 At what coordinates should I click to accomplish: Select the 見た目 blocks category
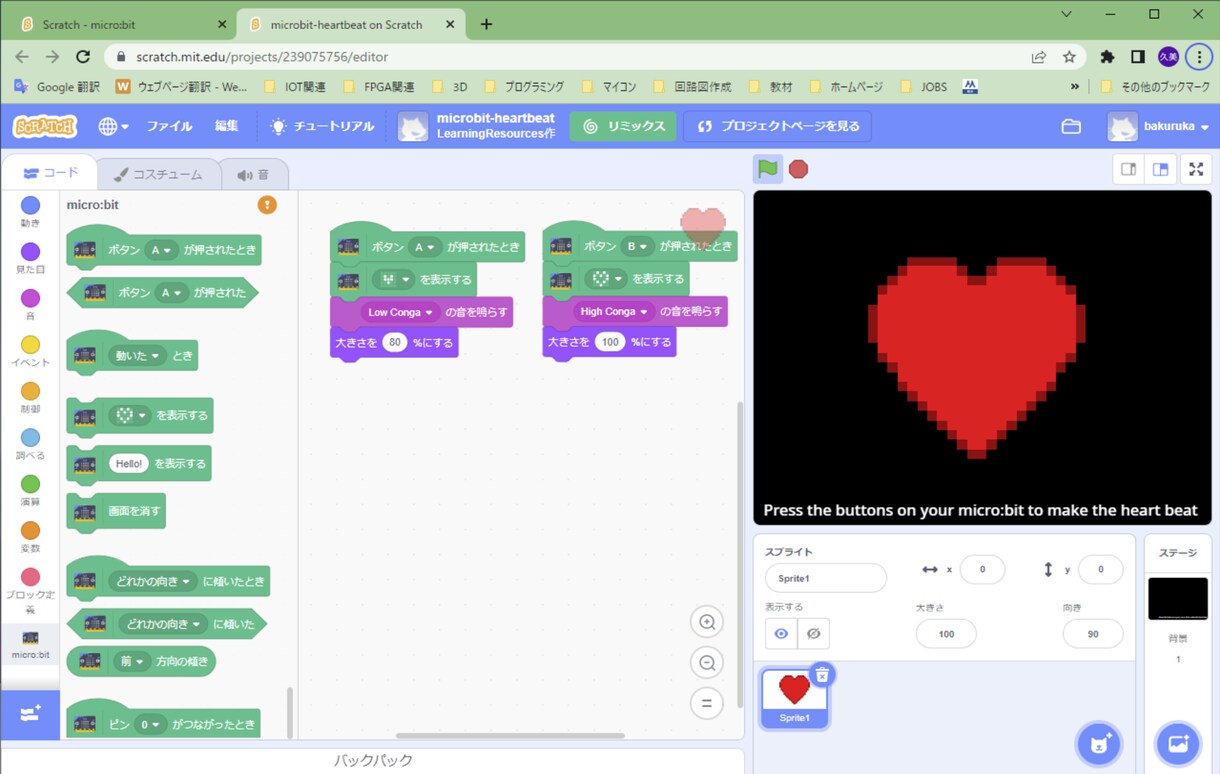30,258
